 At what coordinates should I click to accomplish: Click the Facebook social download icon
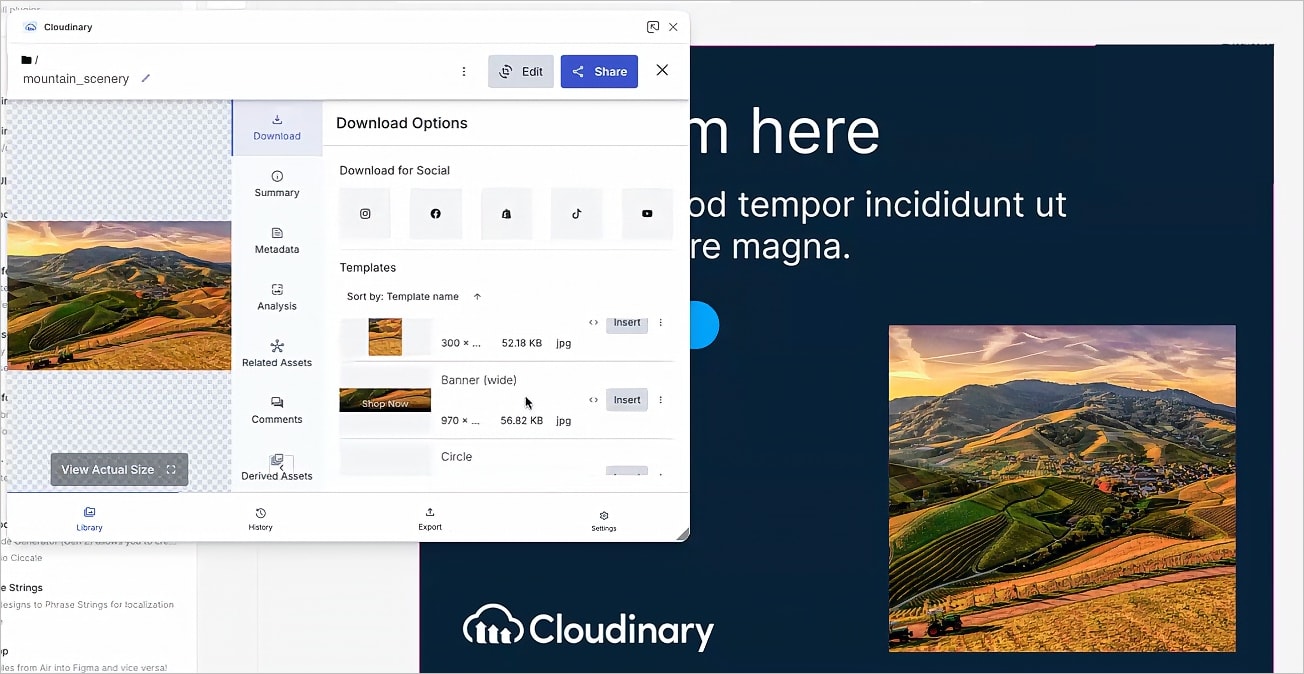(435, 214)
